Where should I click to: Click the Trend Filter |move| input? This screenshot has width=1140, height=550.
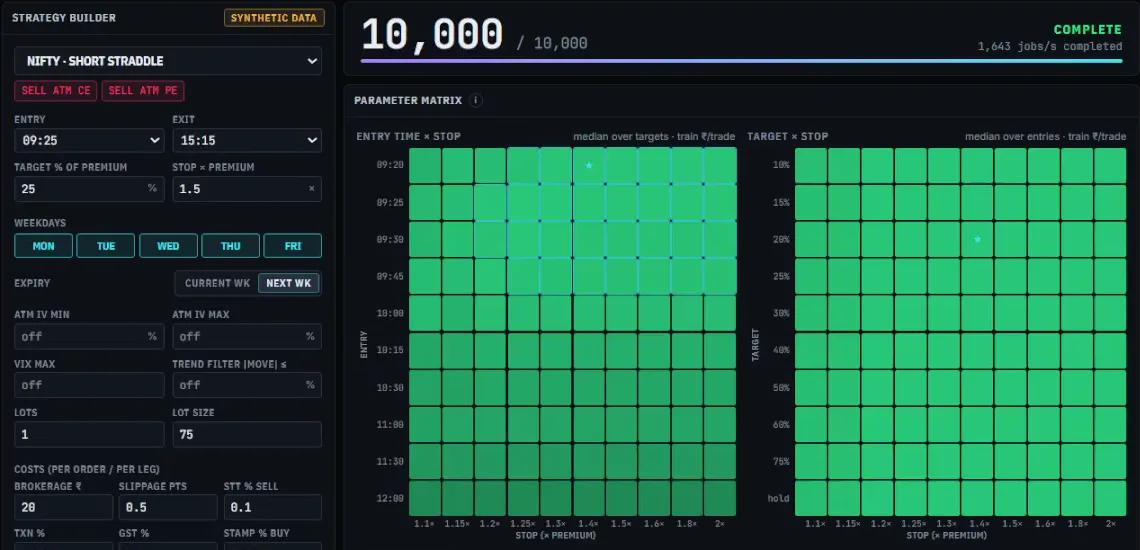click(247, 385)
